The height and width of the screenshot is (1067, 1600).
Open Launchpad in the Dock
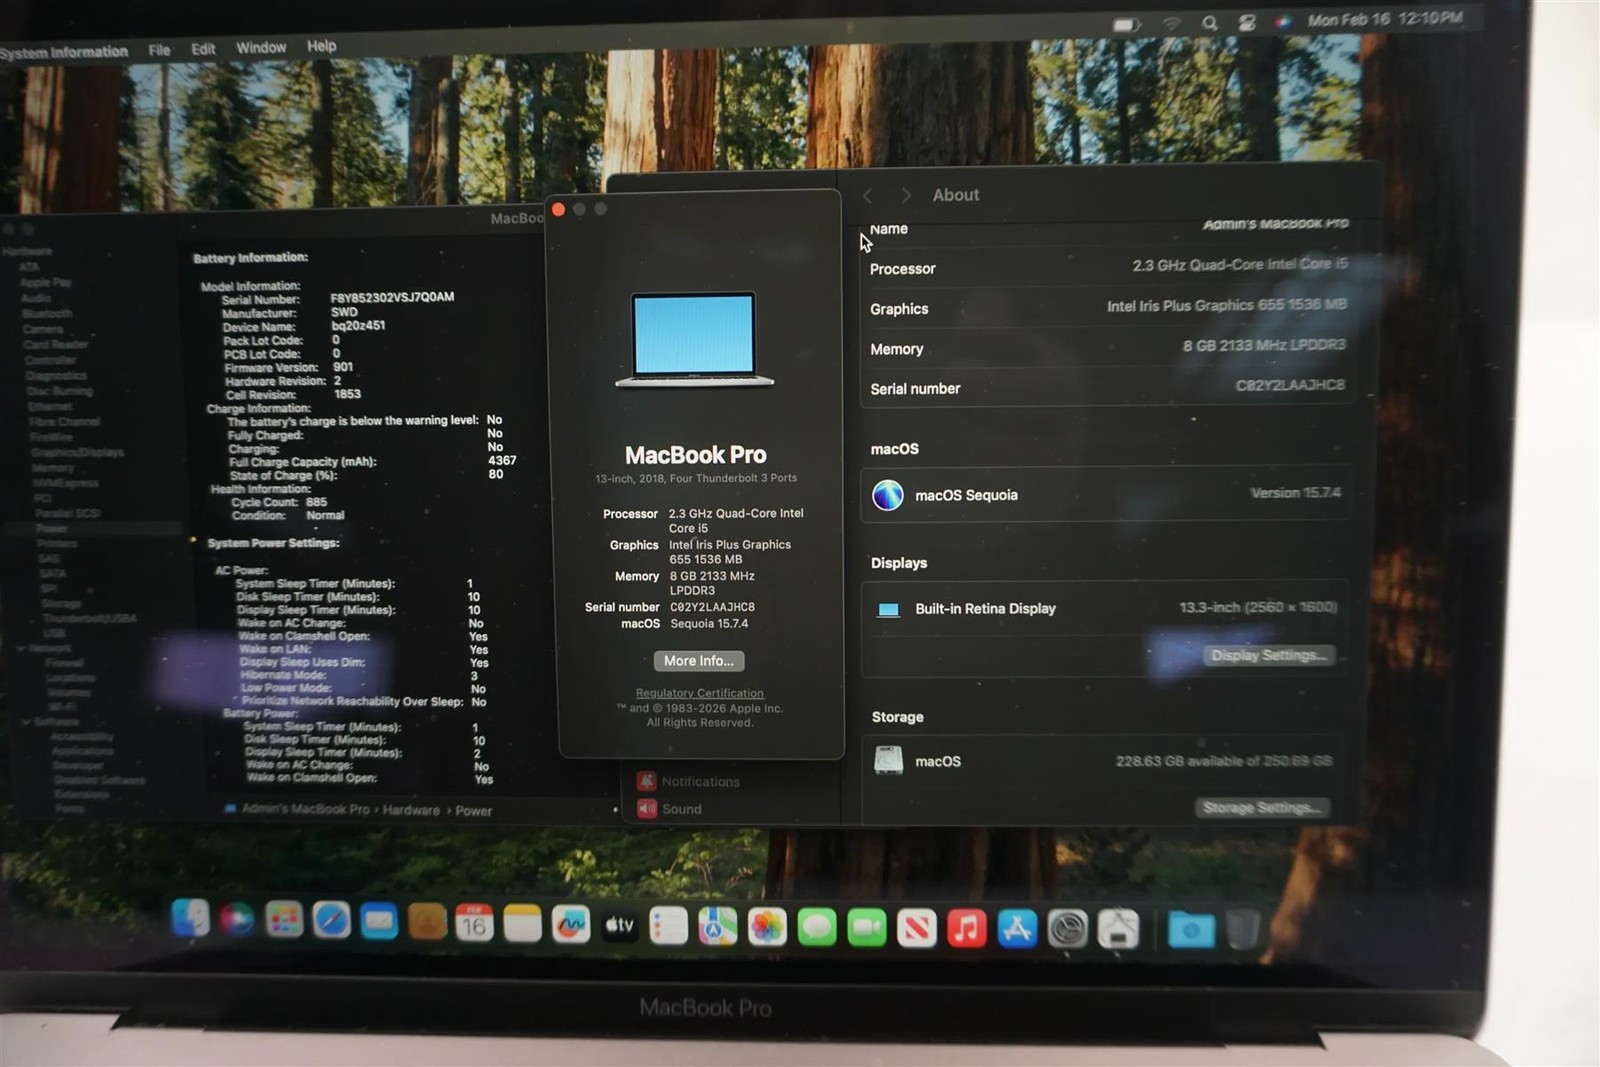[x=284, y=920]
